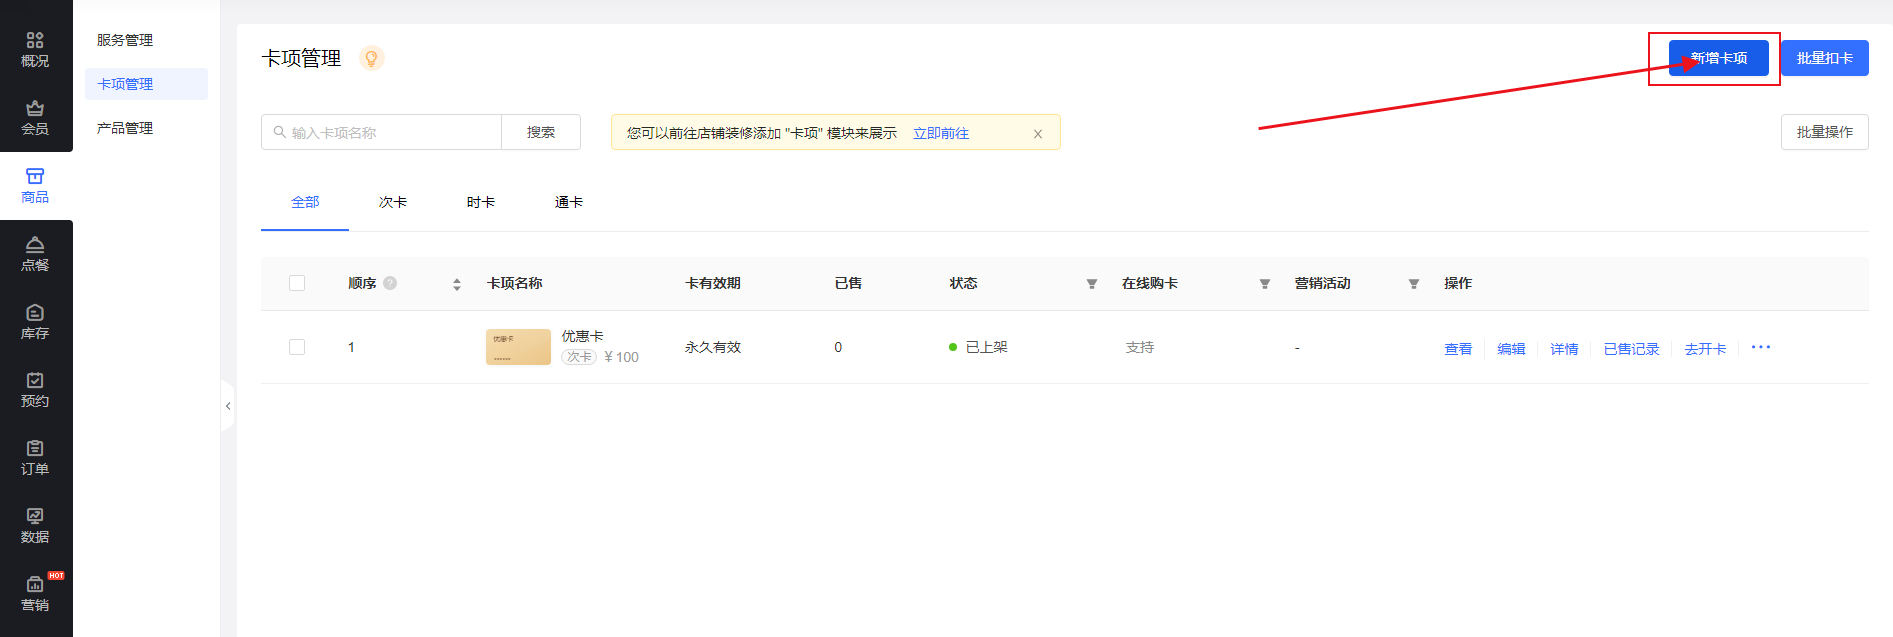Follow the 立即前往 link
1893x637 pixels.
(940, 133)
